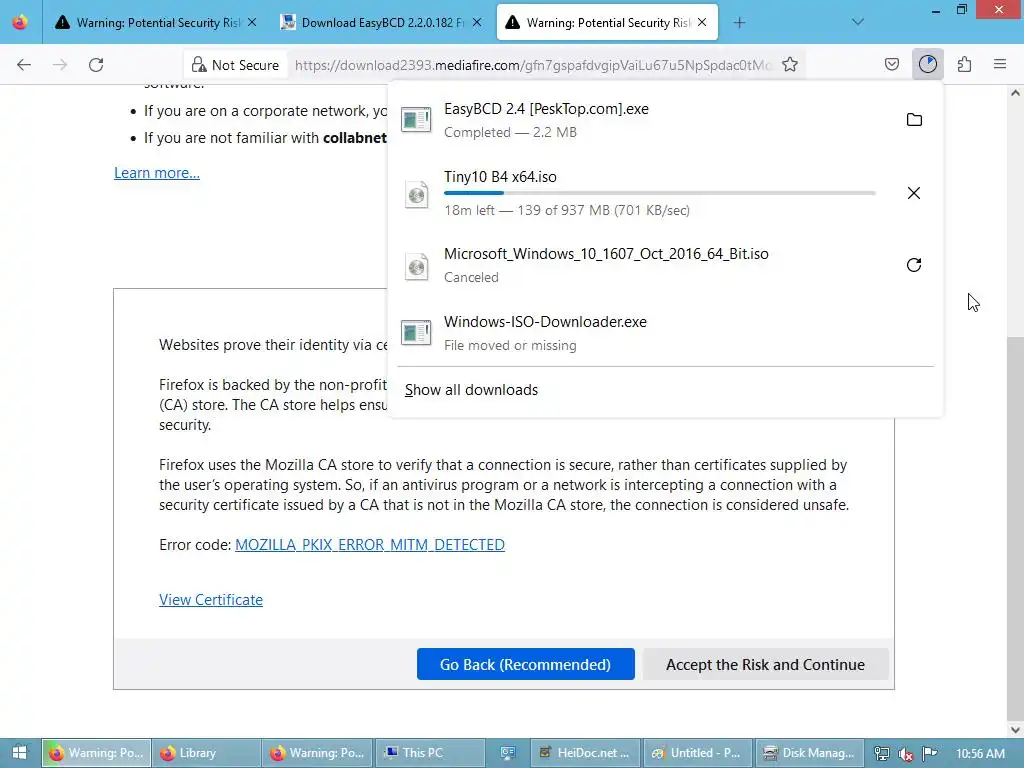Switch to the Download EasyBCD 2.2.0.182 tab
1024x768 pixels.
tap(380, 23)
